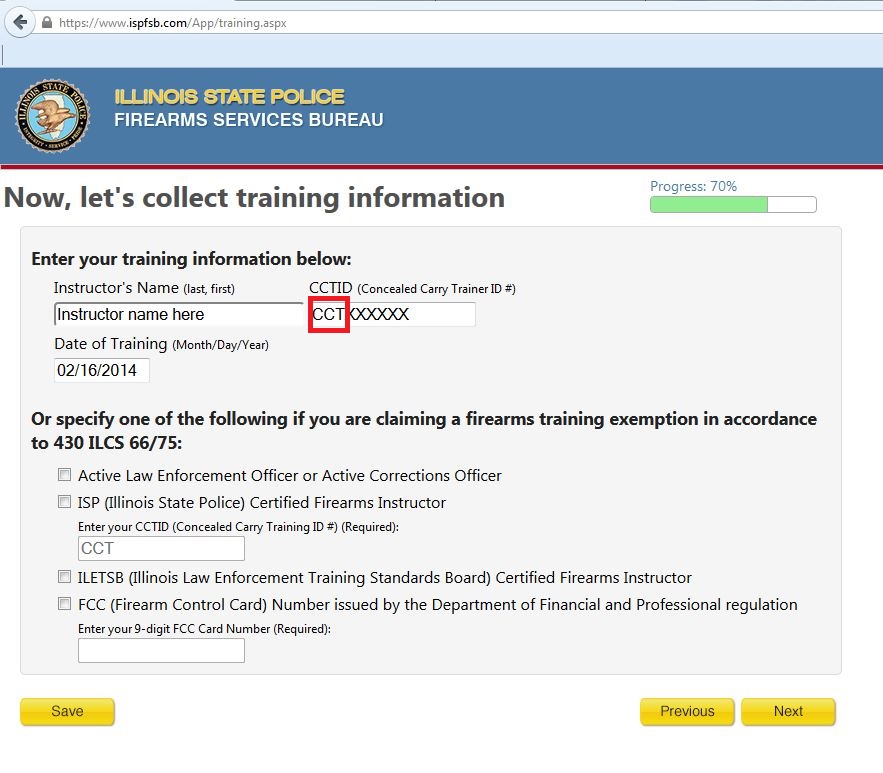Viewport: 883px width, 773px height.
Task: Click the Save button
Action: [67, 711]
